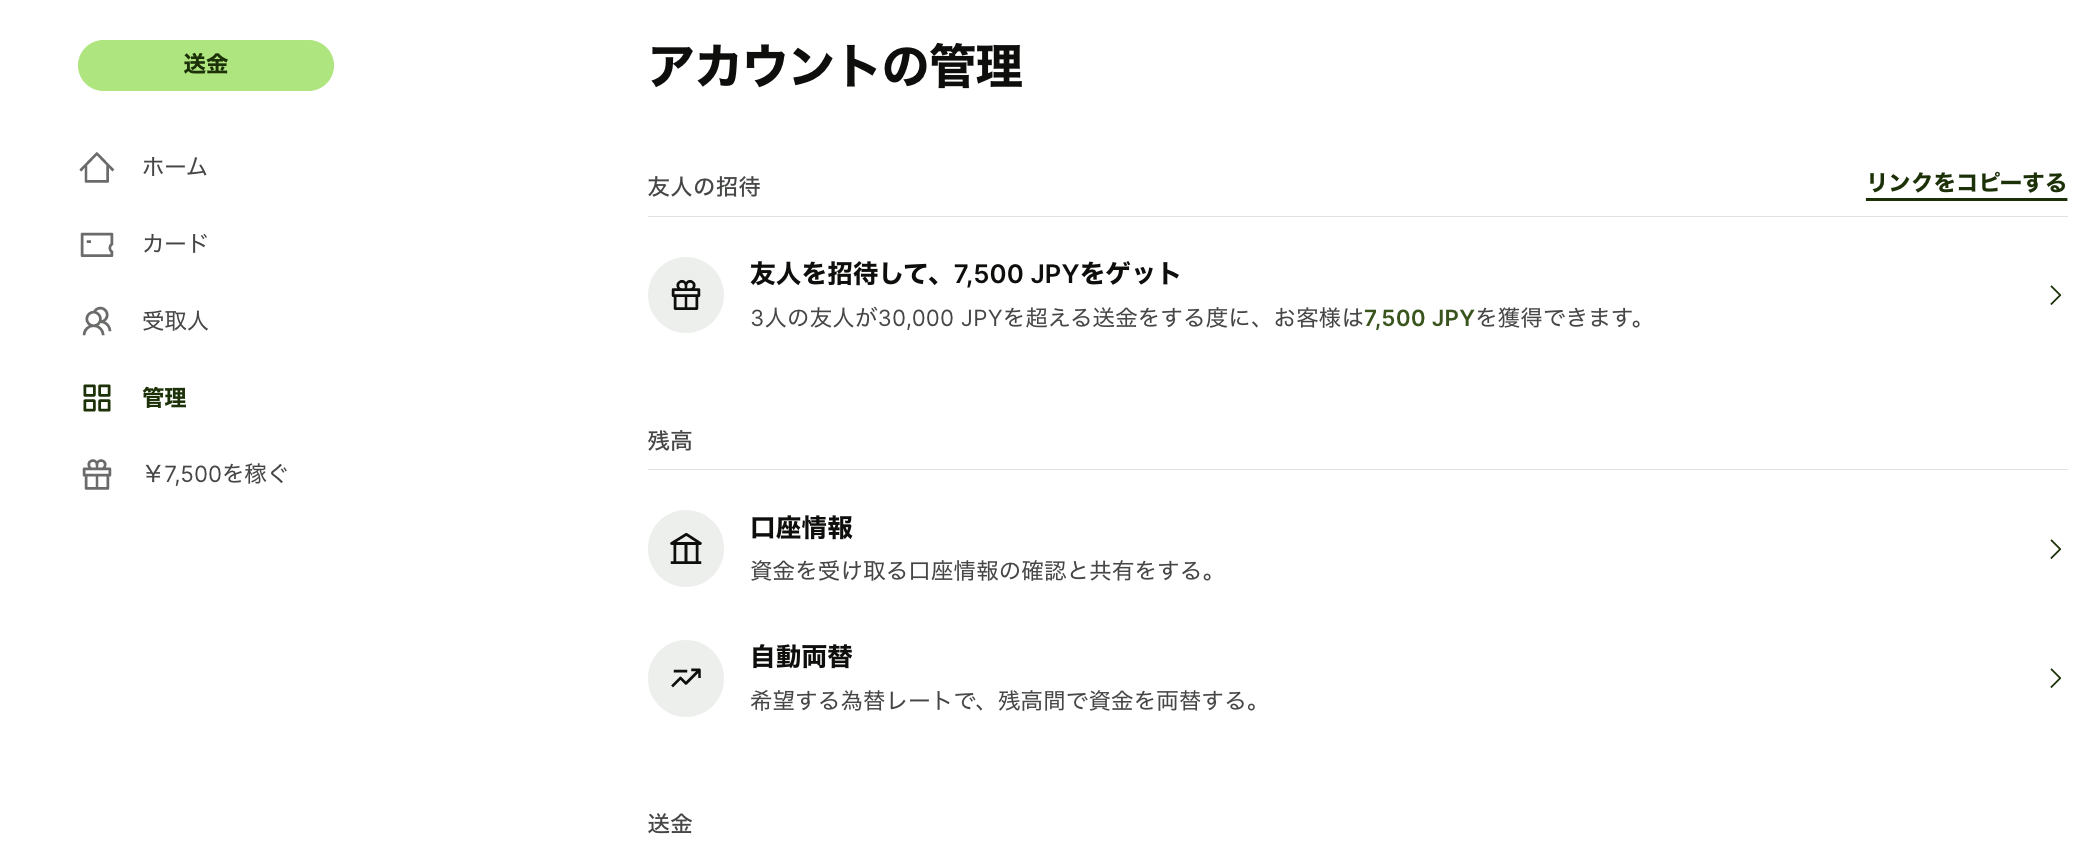Open ¥7,500を稼ぐ sidebar item

point(216,474)
